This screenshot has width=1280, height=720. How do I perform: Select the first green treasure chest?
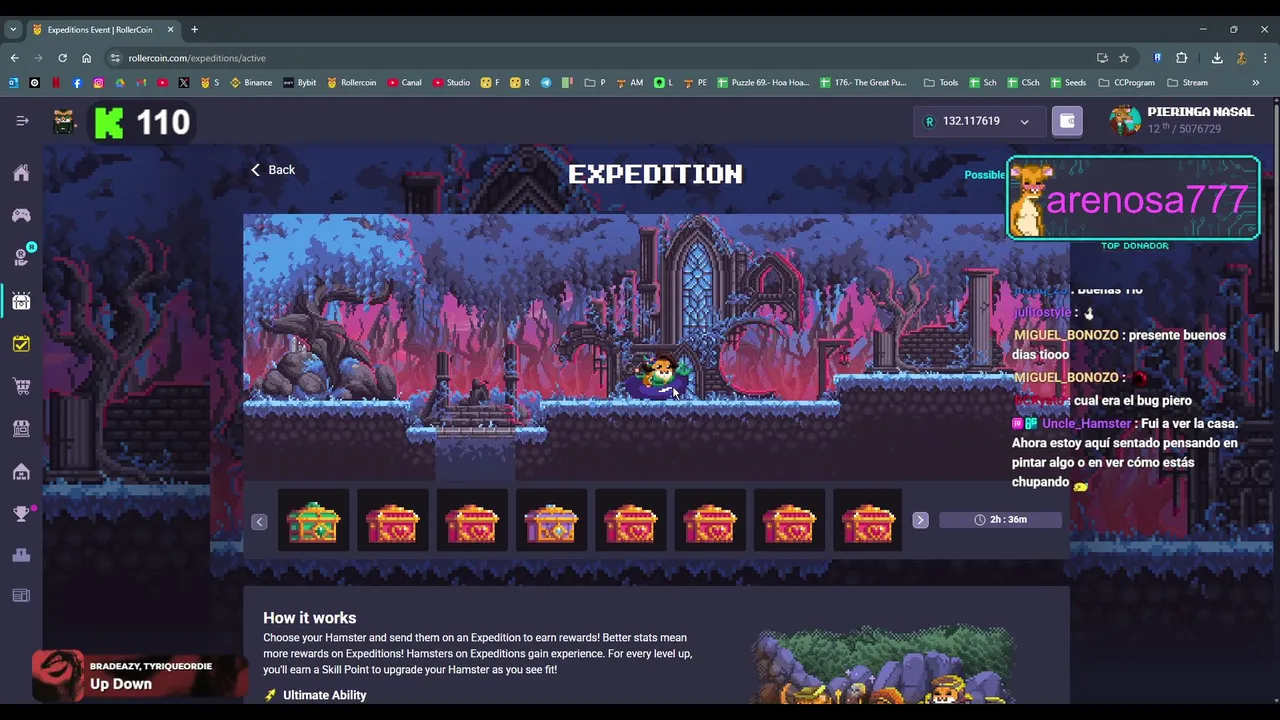click(313, 521)
